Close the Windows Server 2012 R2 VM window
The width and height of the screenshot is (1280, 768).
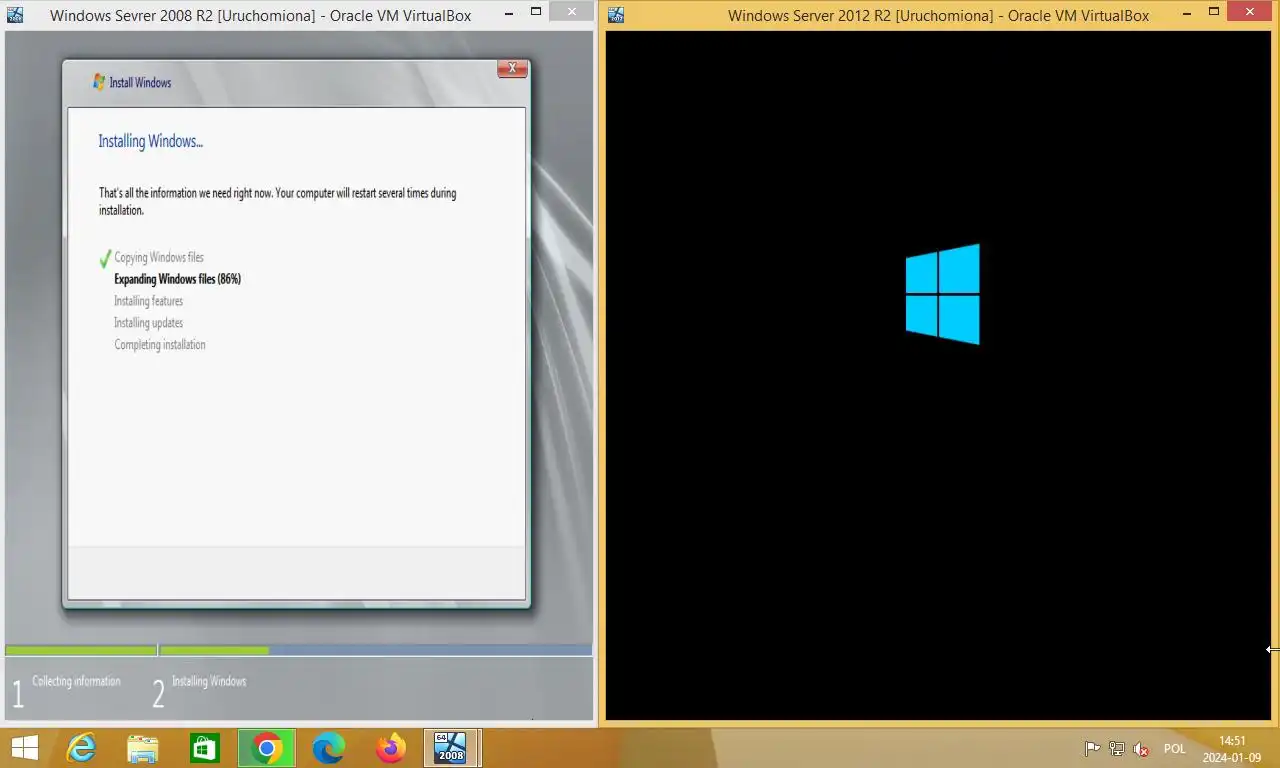(x=1251, y=12)
